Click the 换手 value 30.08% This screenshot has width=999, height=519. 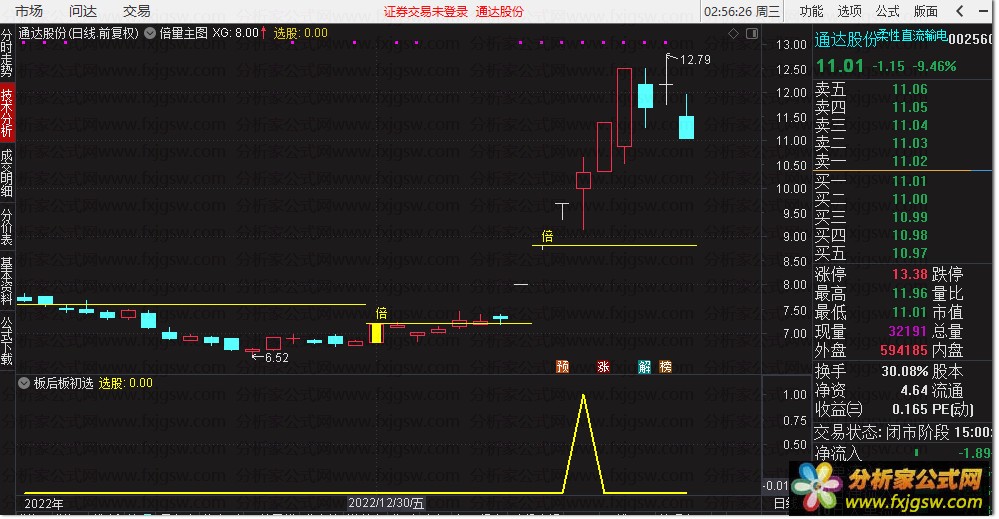click(x=904, y=371)
